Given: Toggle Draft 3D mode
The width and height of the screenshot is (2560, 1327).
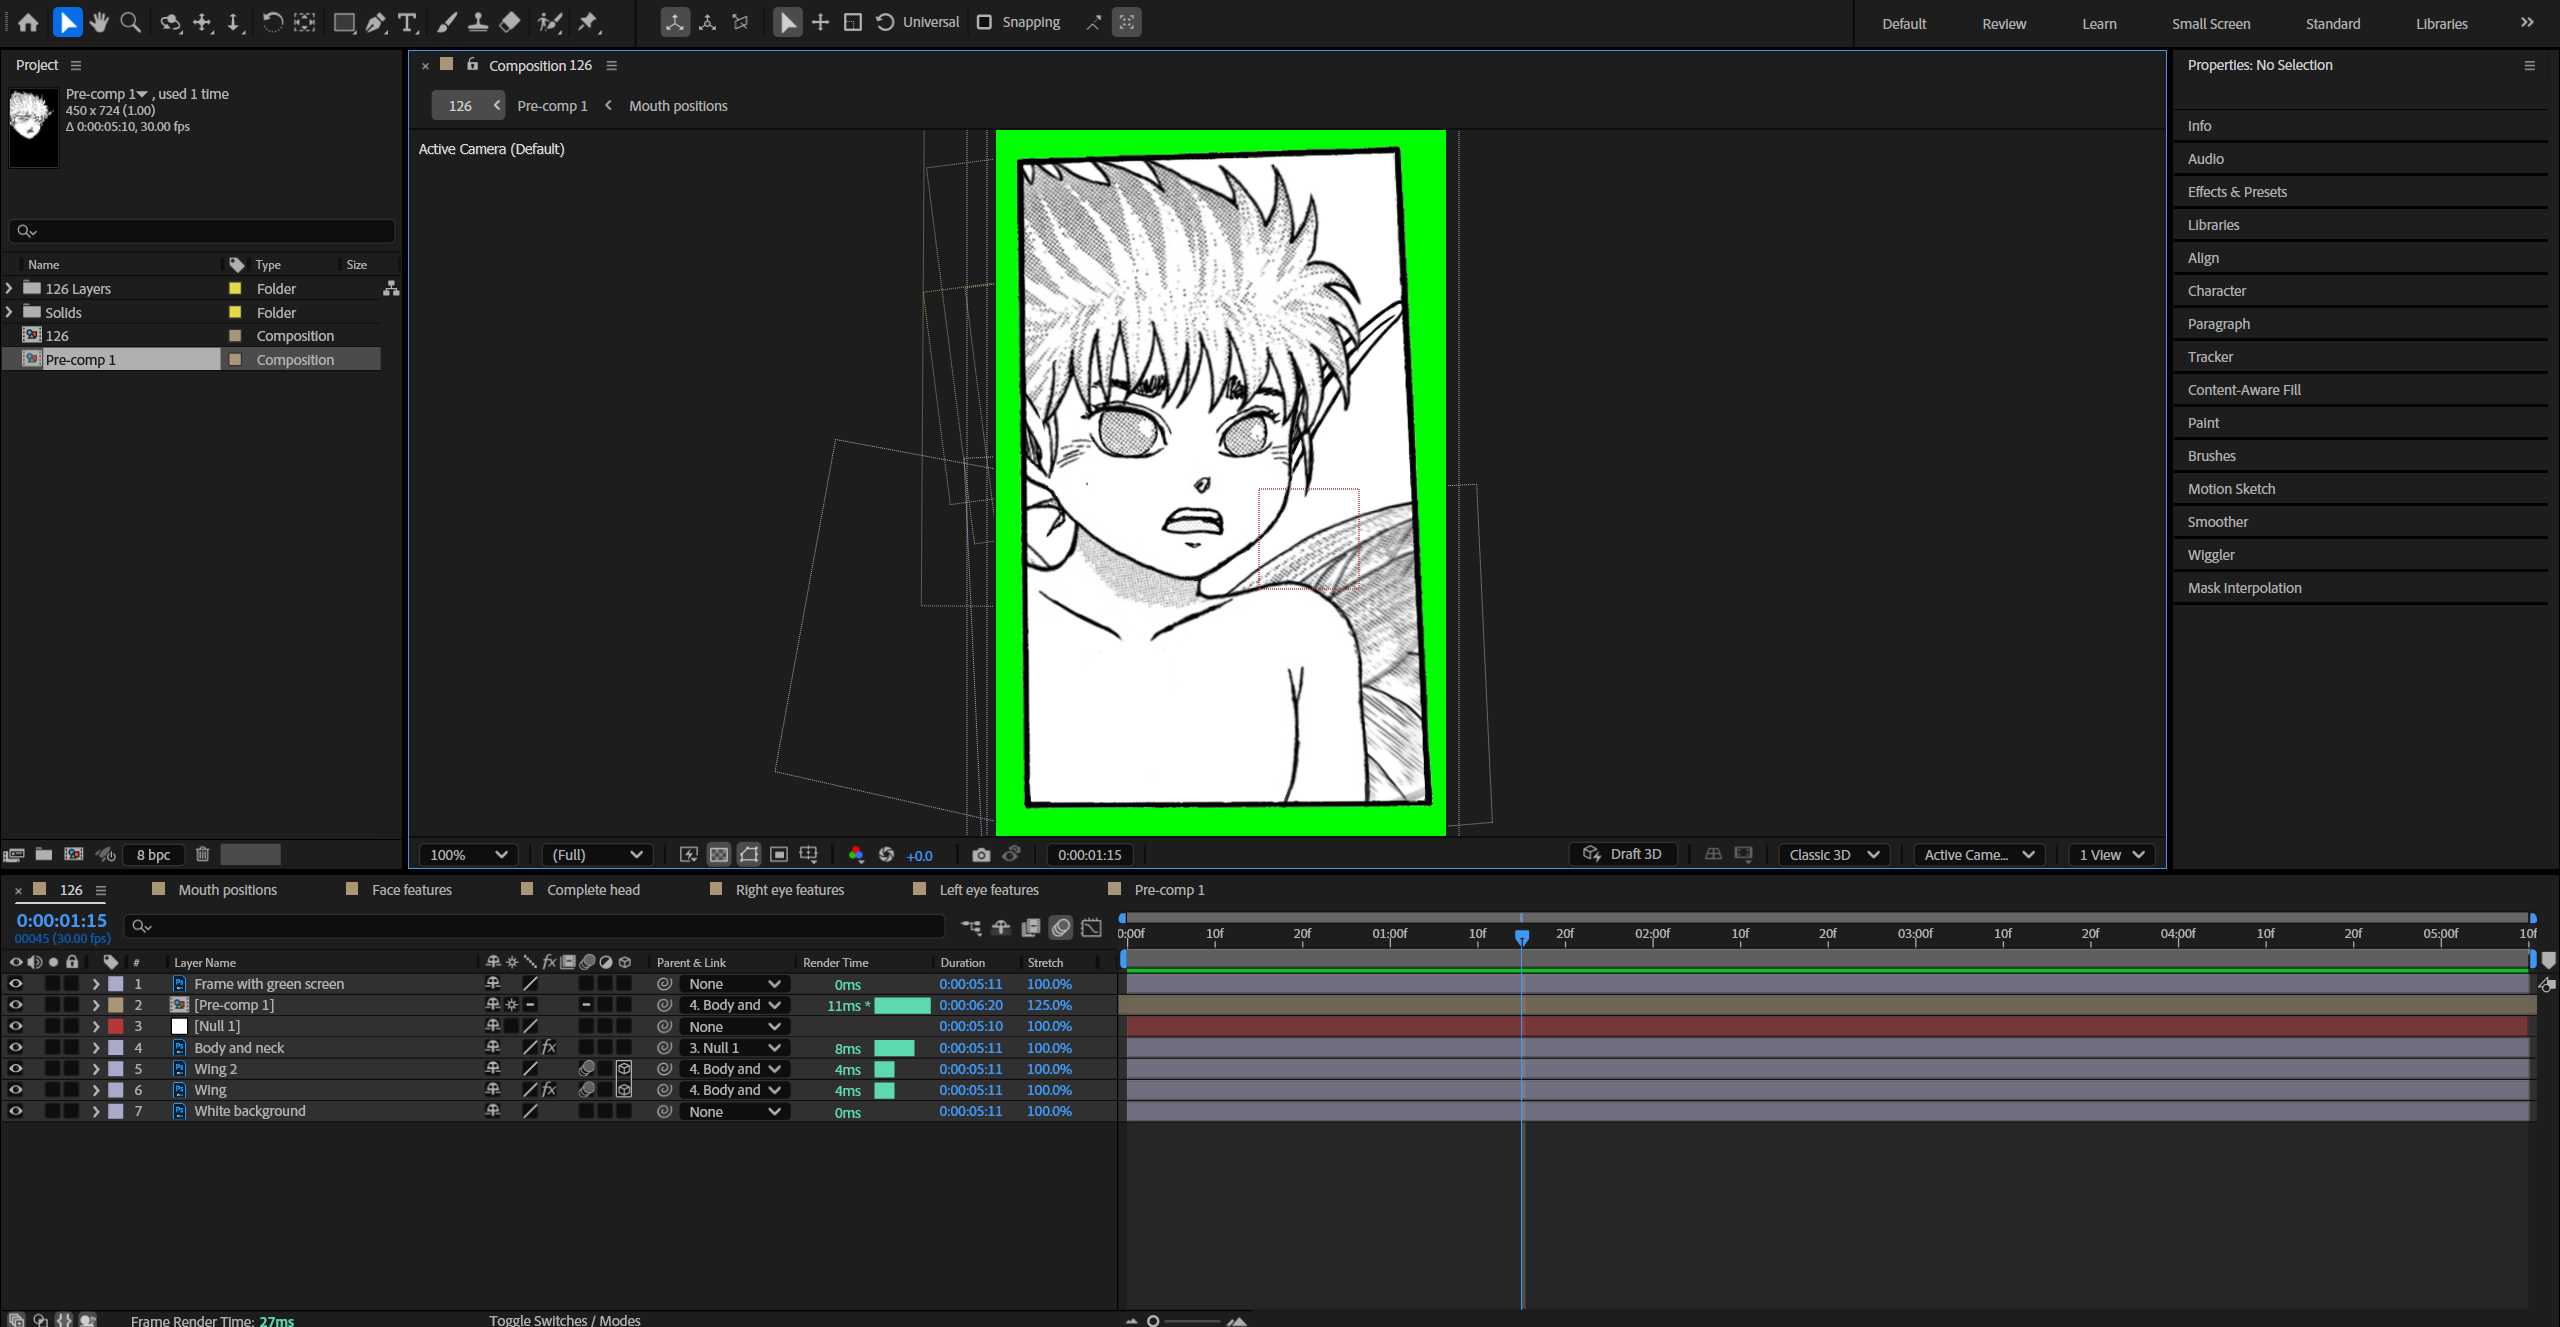Looking at the screenshot, I should tap(1622, 854).
